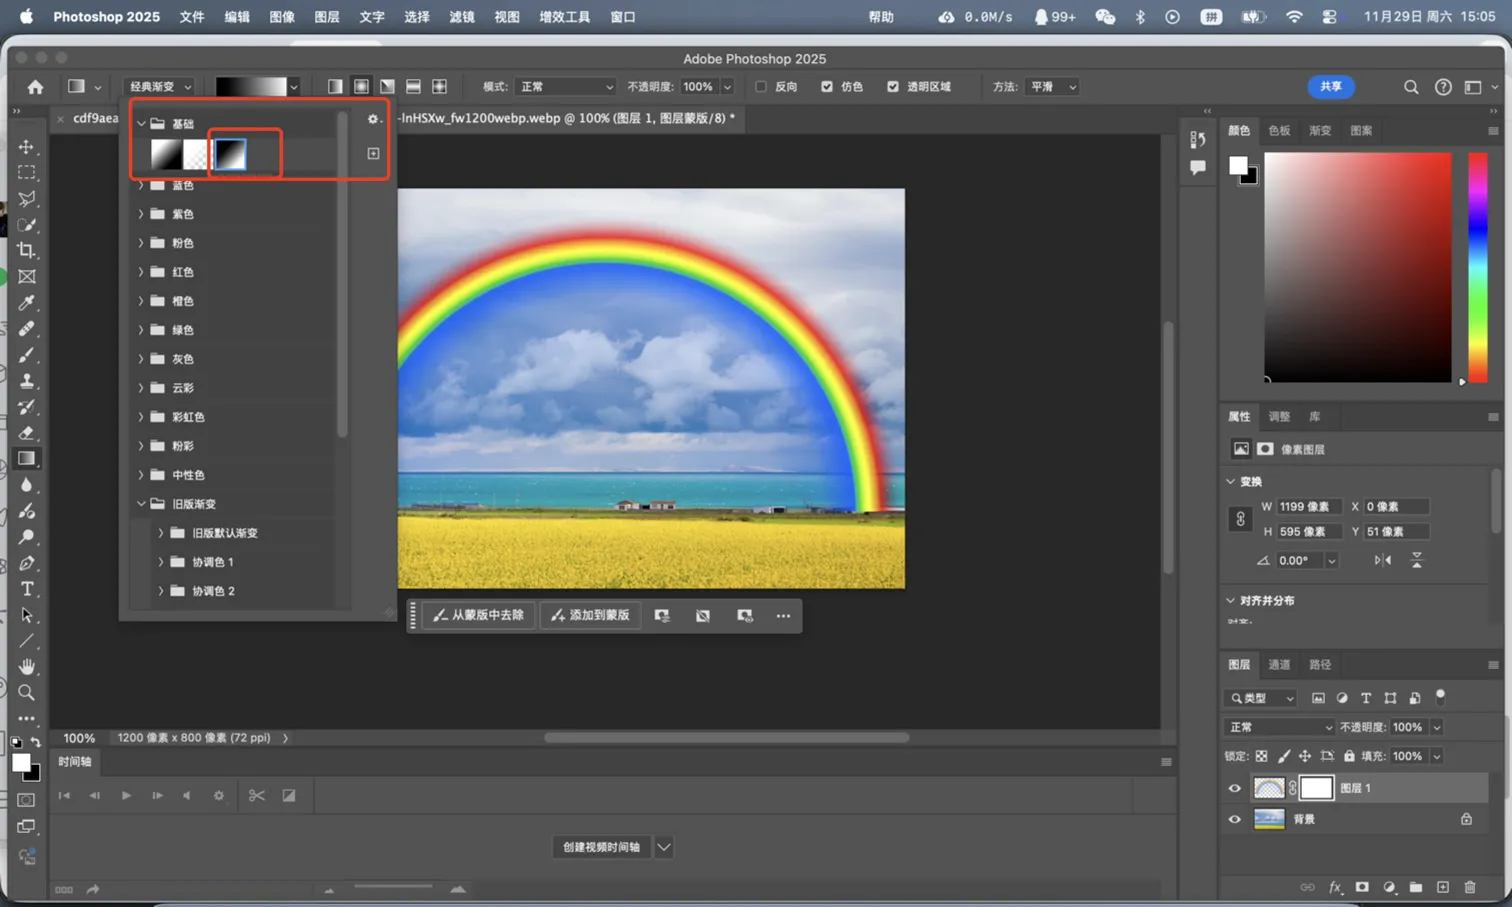
Task: Pick the Hand tool
Action: coord(27,666)
